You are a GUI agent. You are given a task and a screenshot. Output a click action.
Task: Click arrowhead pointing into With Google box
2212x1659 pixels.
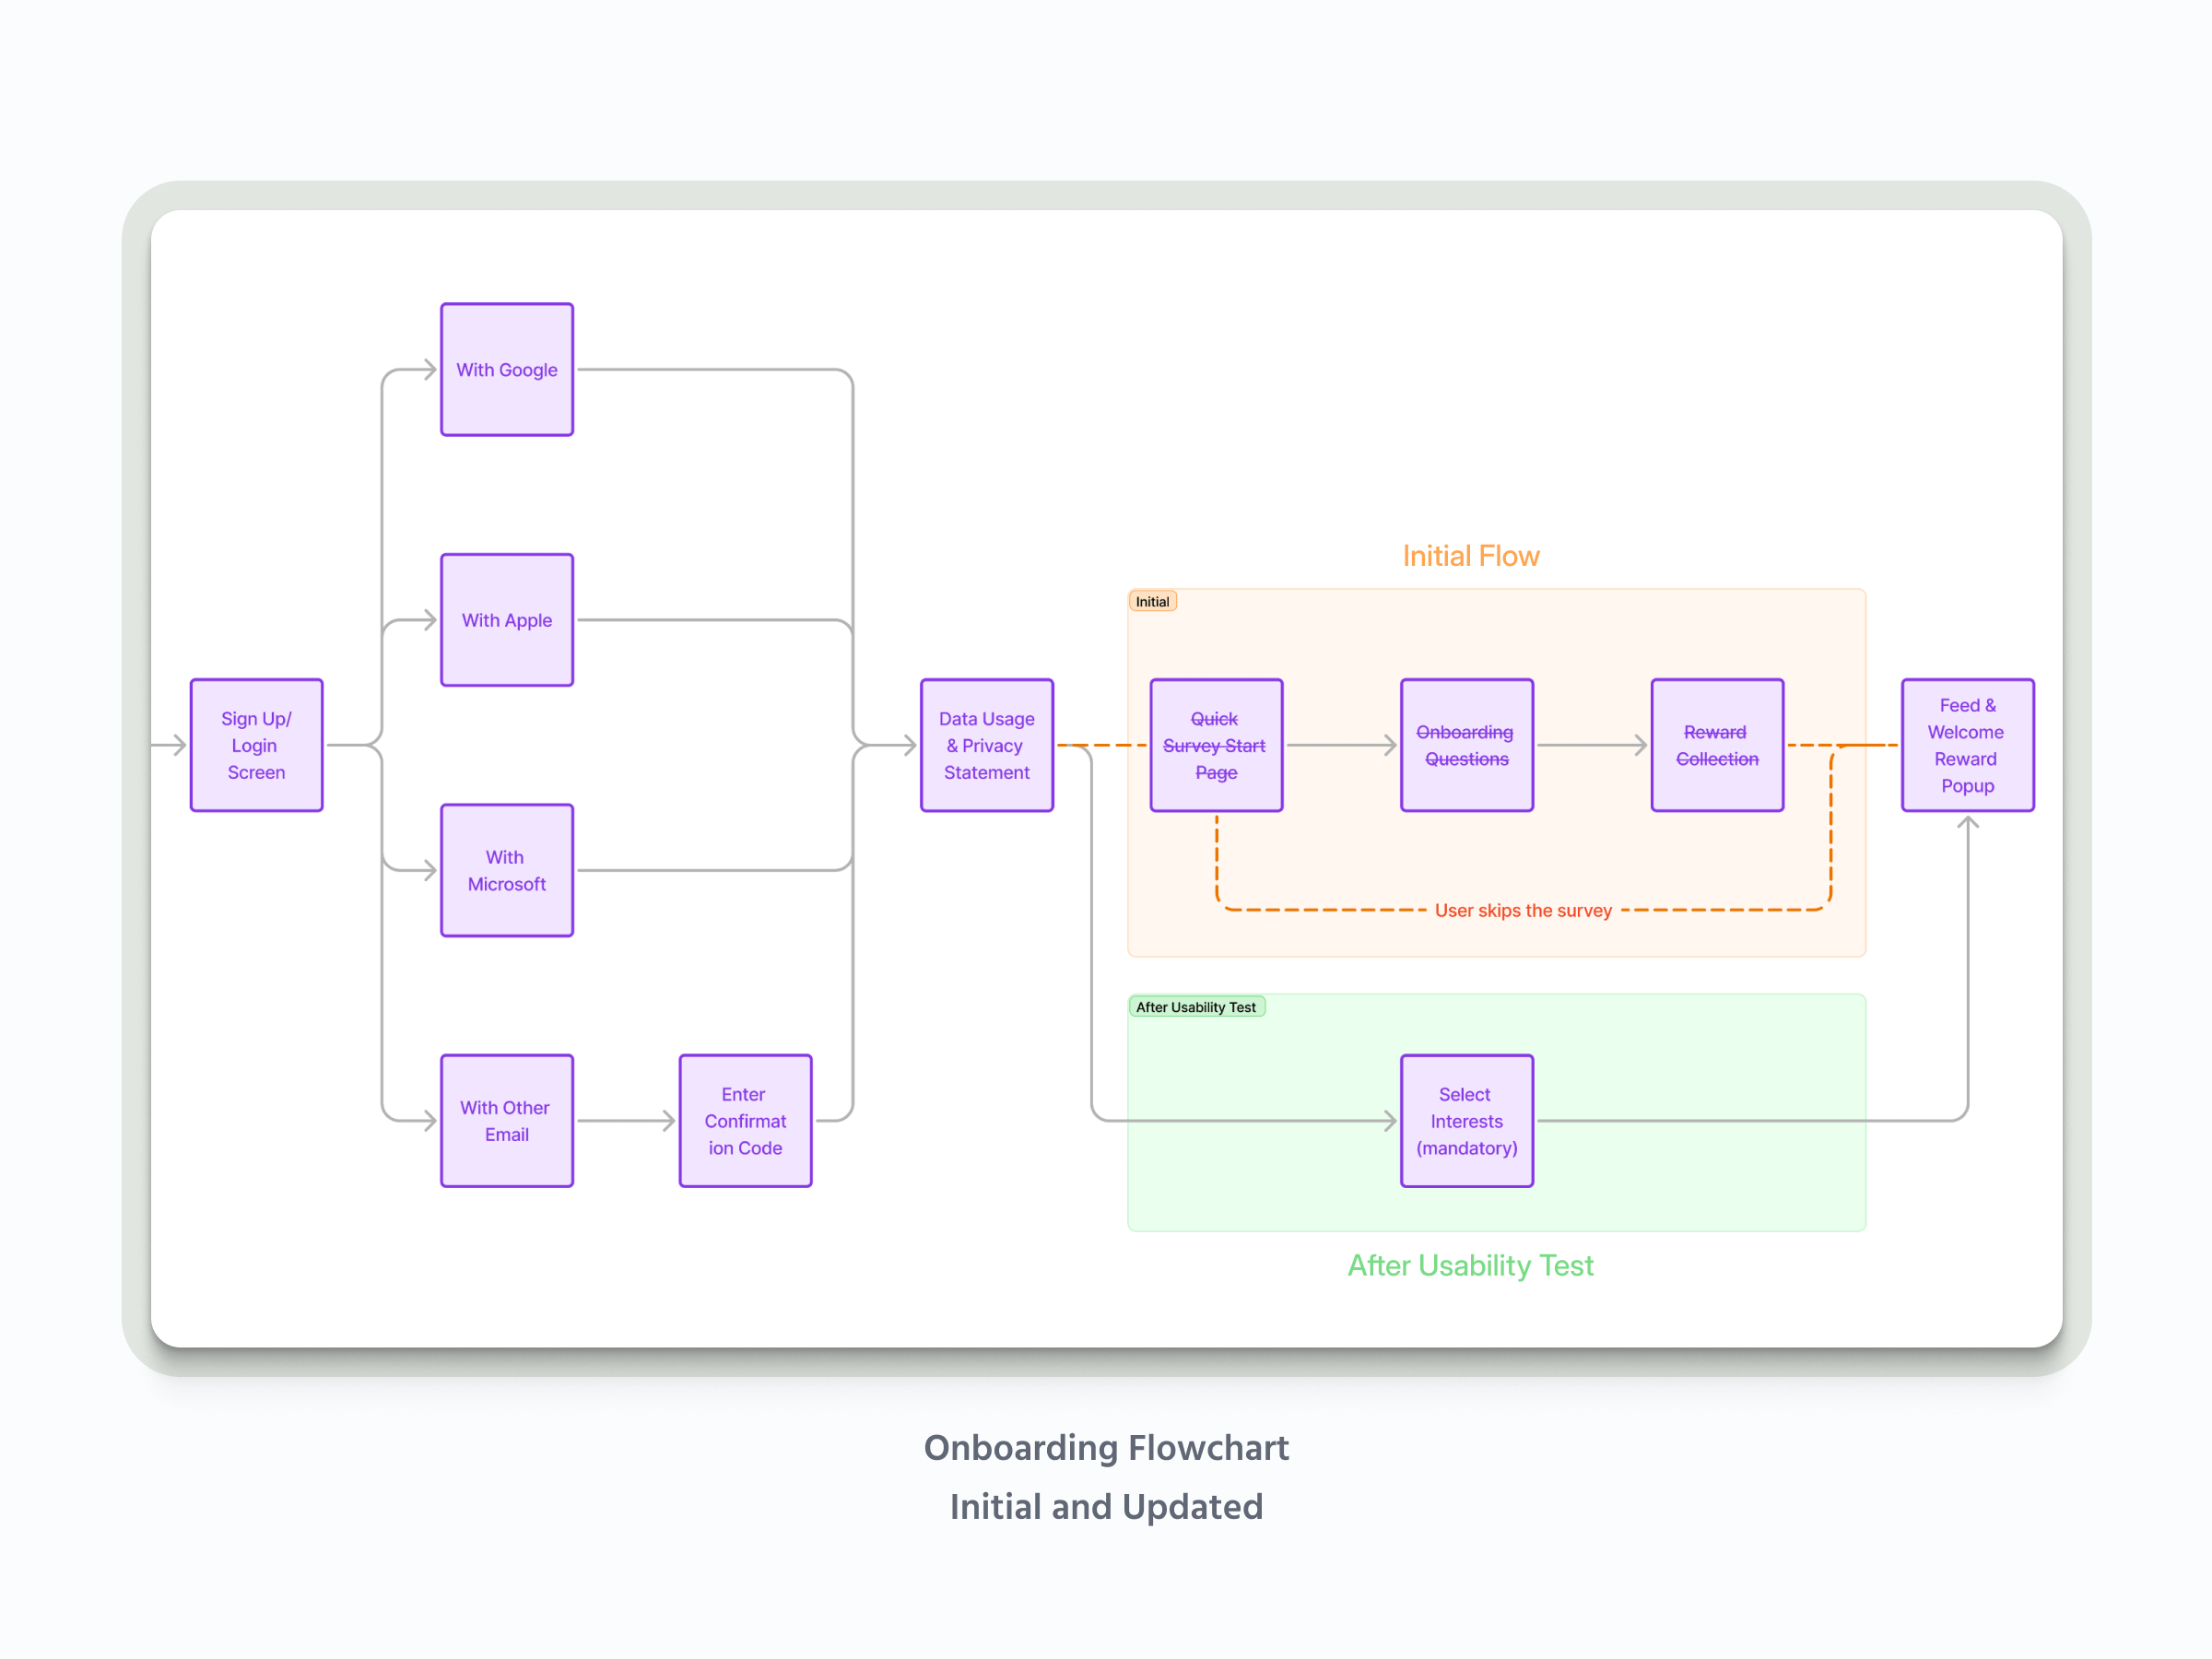pos(430,370)
